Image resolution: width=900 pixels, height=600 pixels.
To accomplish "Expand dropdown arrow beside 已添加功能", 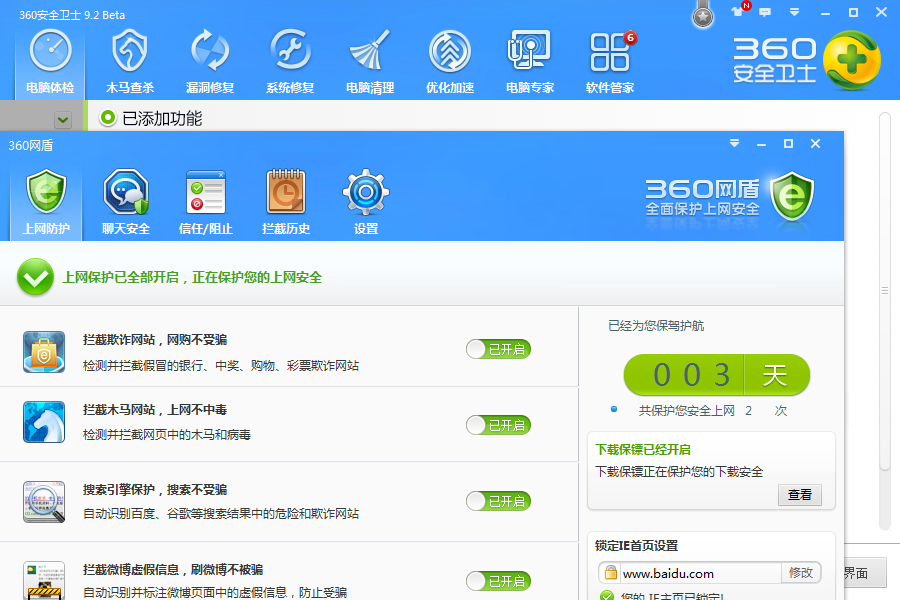I will (63, 120).
